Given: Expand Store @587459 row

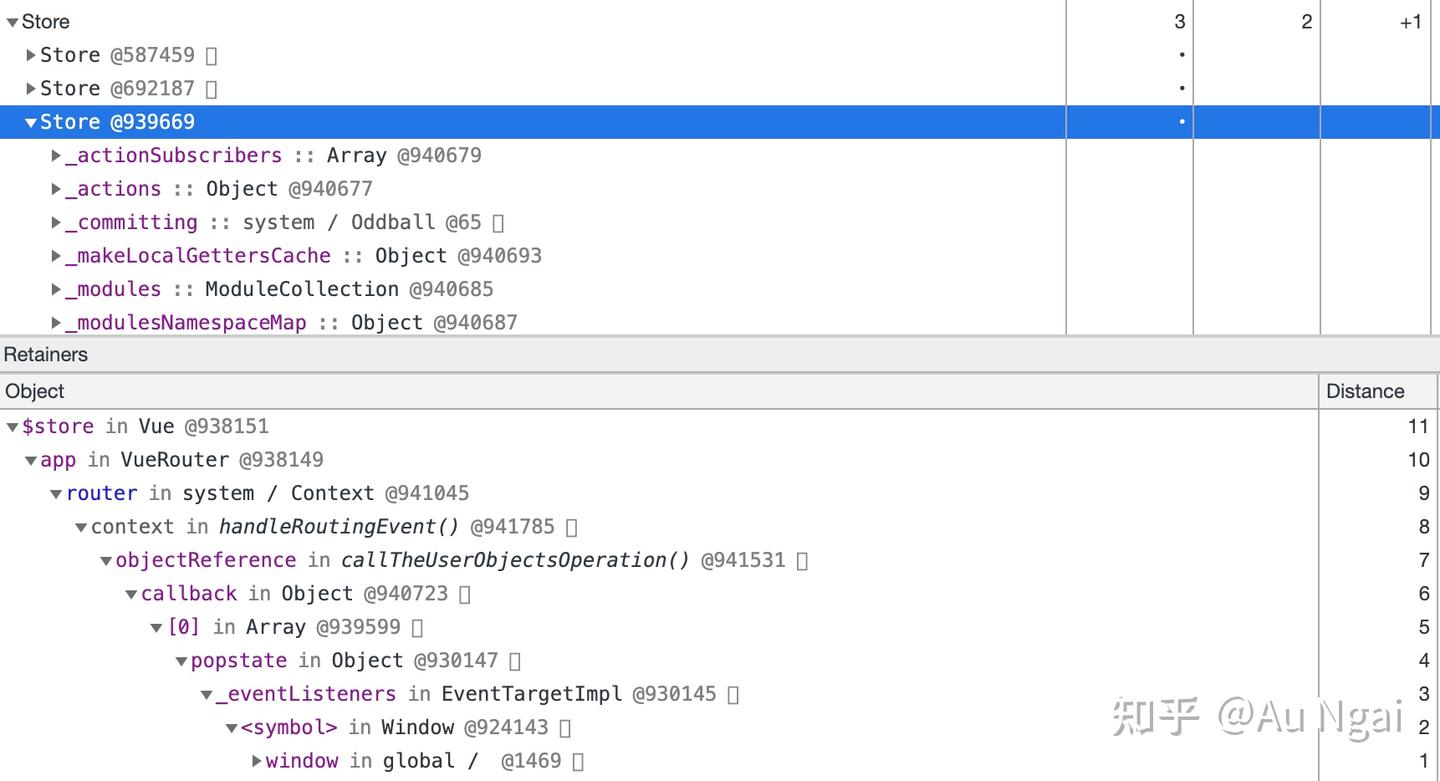Looking at the screenshot, I should pyautogui.click(x=31, y=55).
